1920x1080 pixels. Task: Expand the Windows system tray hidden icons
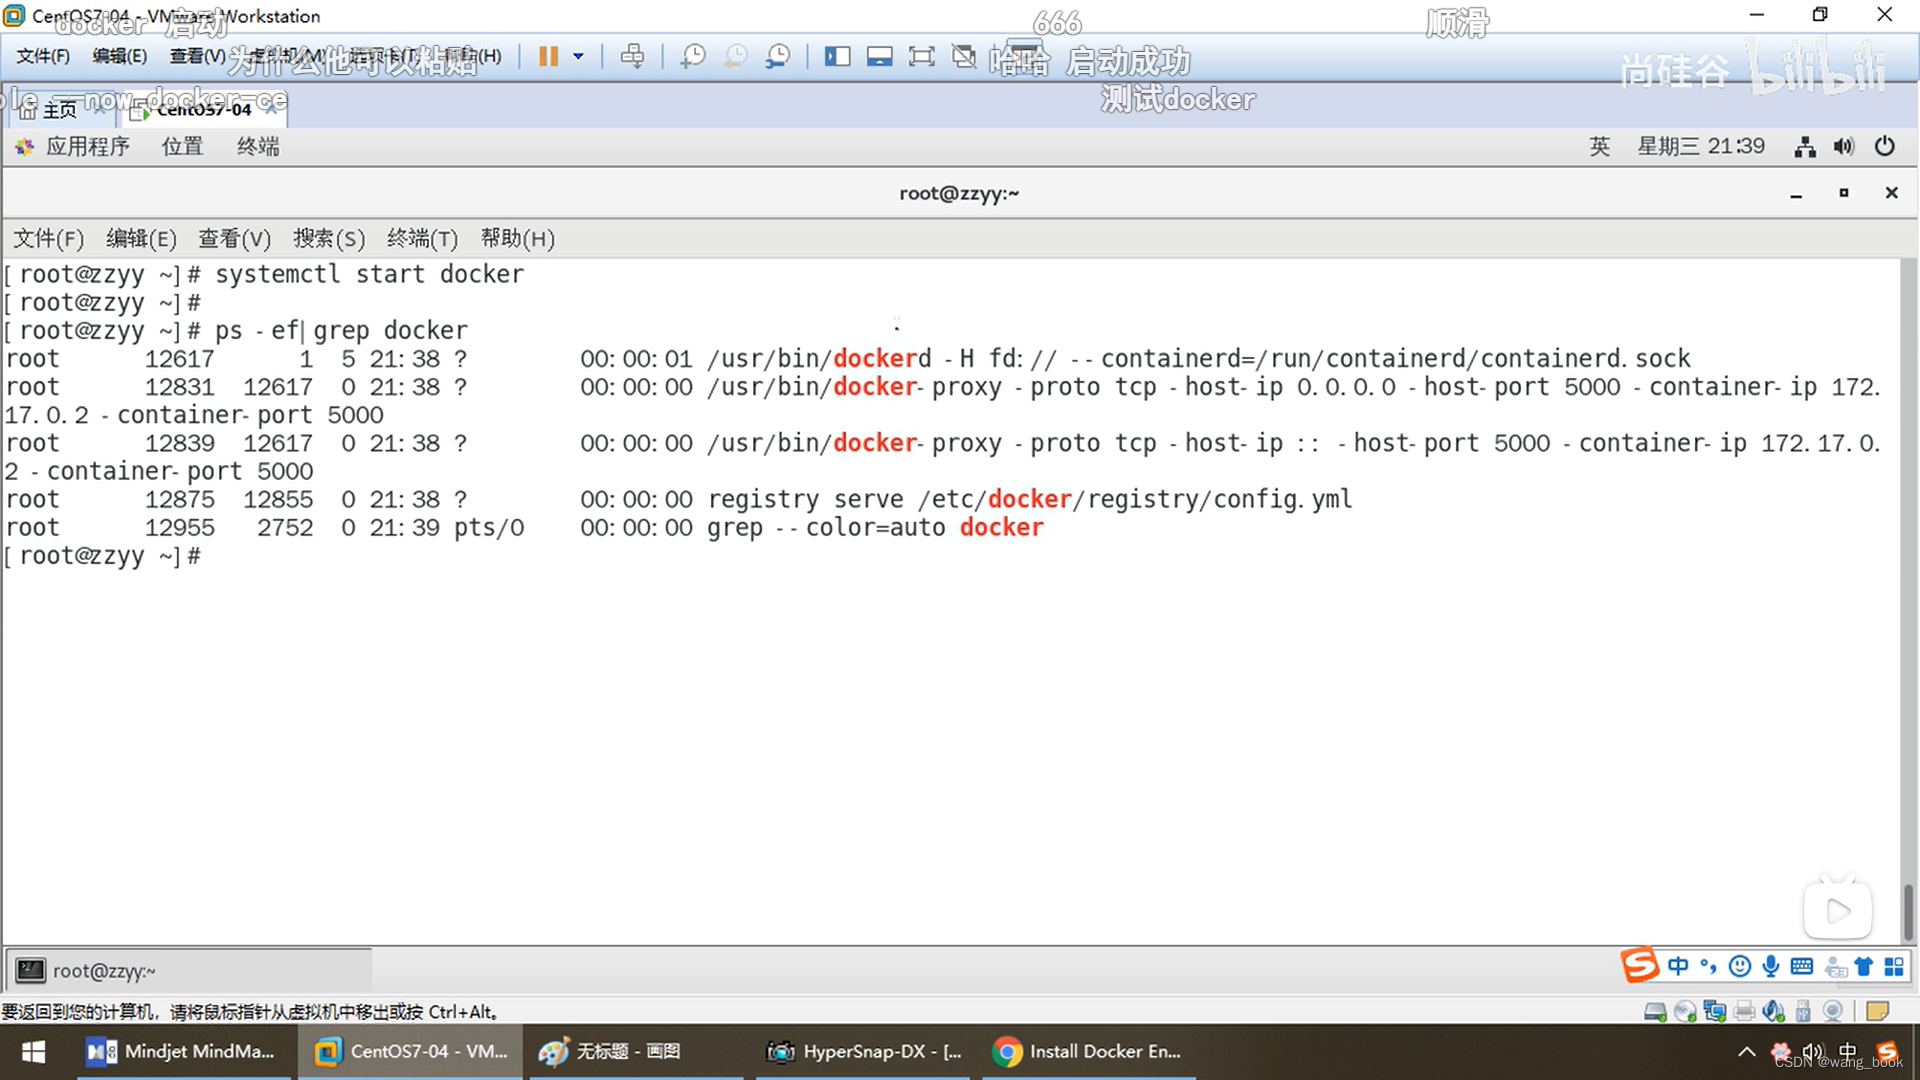[x=1747, y=1052]
